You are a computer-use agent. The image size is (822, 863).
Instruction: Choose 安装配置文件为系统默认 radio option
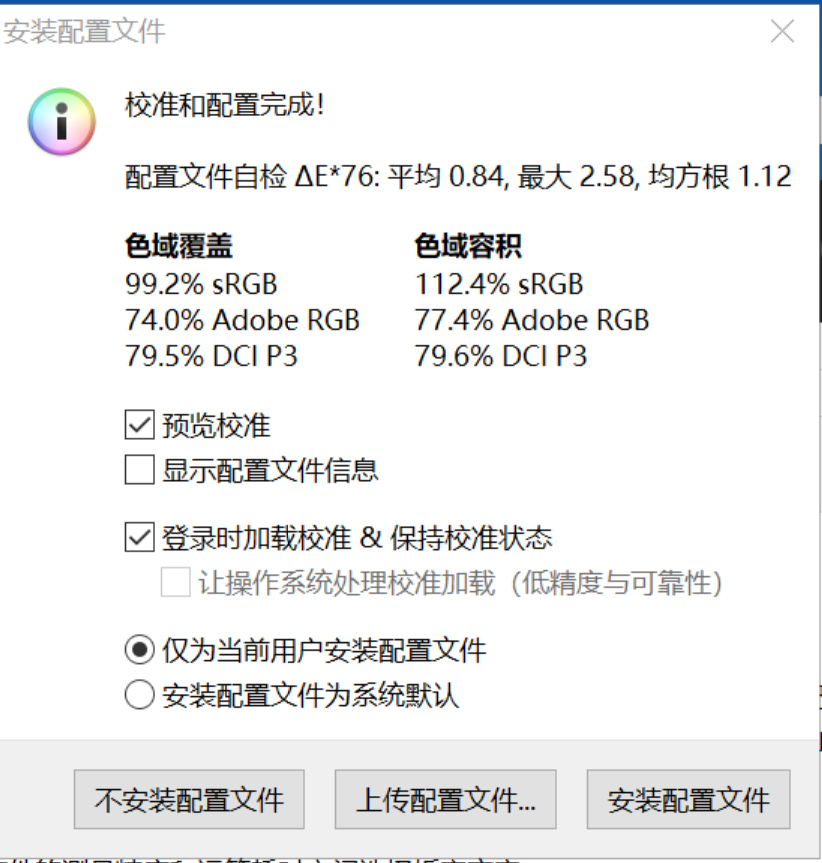[139, 695]
